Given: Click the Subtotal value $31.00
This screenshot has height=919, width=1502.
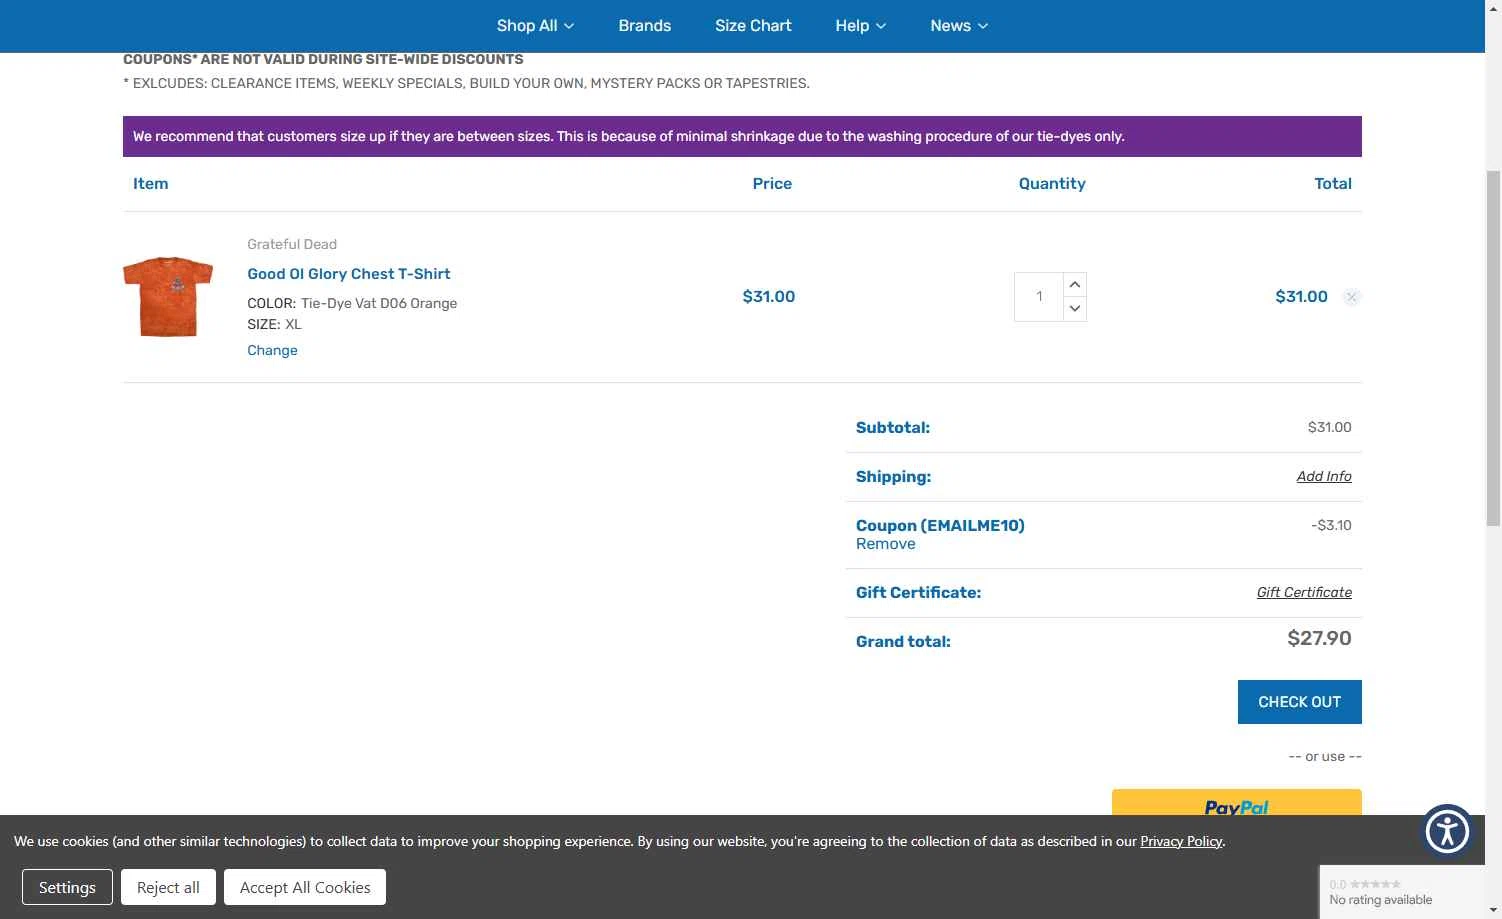Looking at the screenshot, I should 1329,427.
